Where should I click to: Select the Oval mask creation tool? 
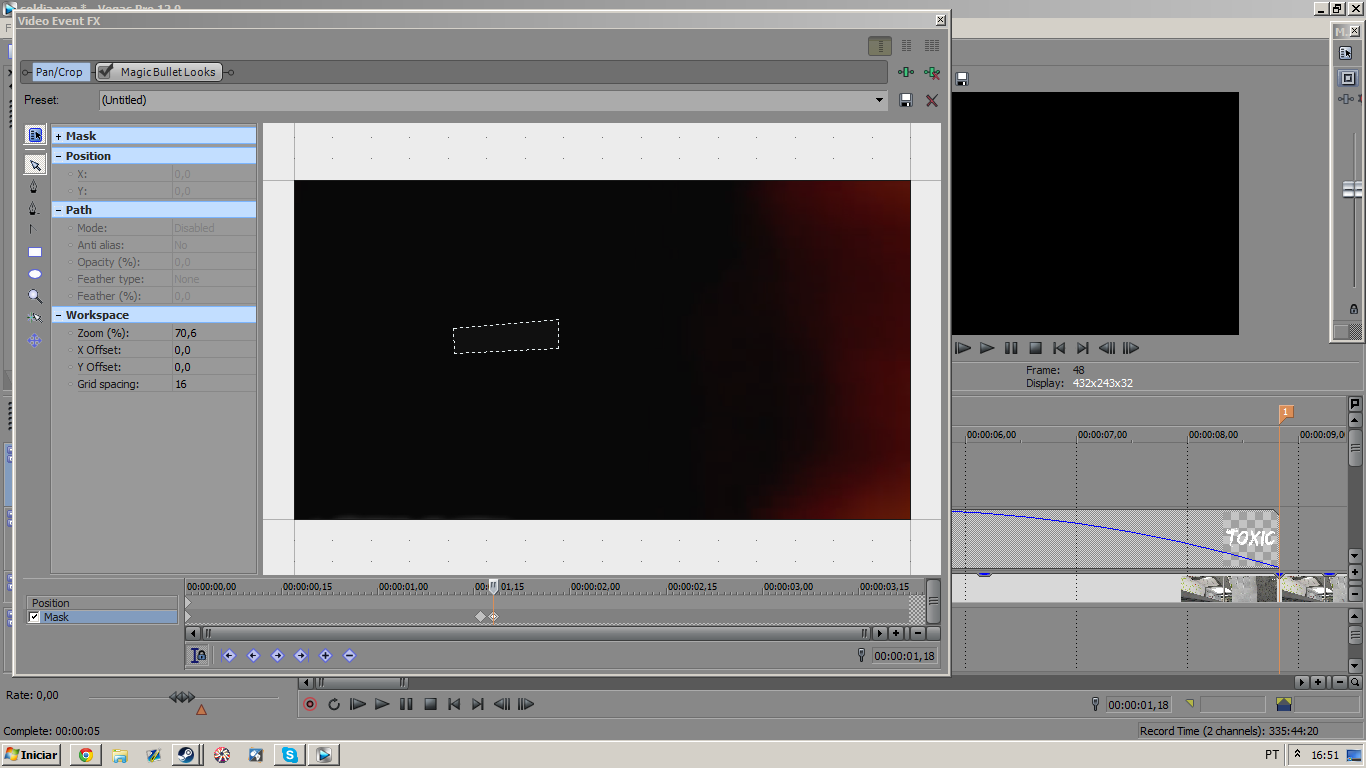35,274
